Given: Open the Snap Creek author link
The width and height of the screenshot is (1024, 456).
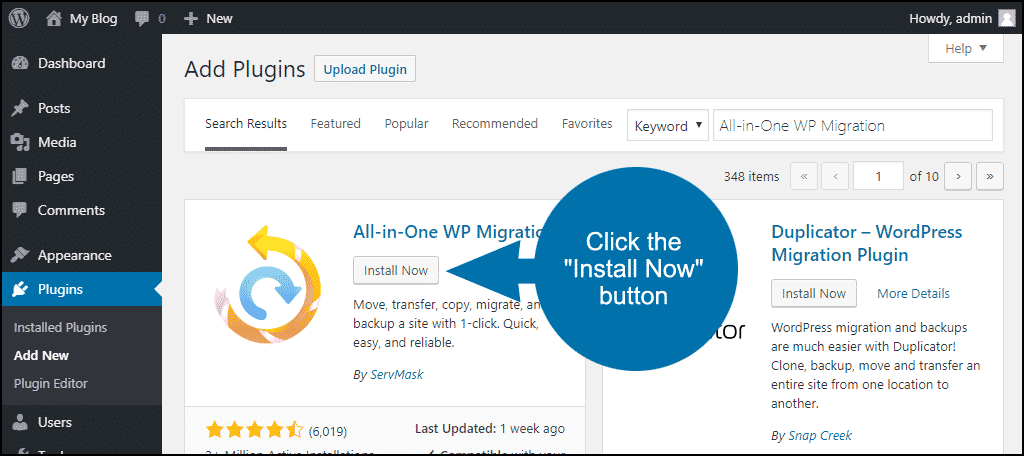Looking at the screenshot, I should (820, 435).
